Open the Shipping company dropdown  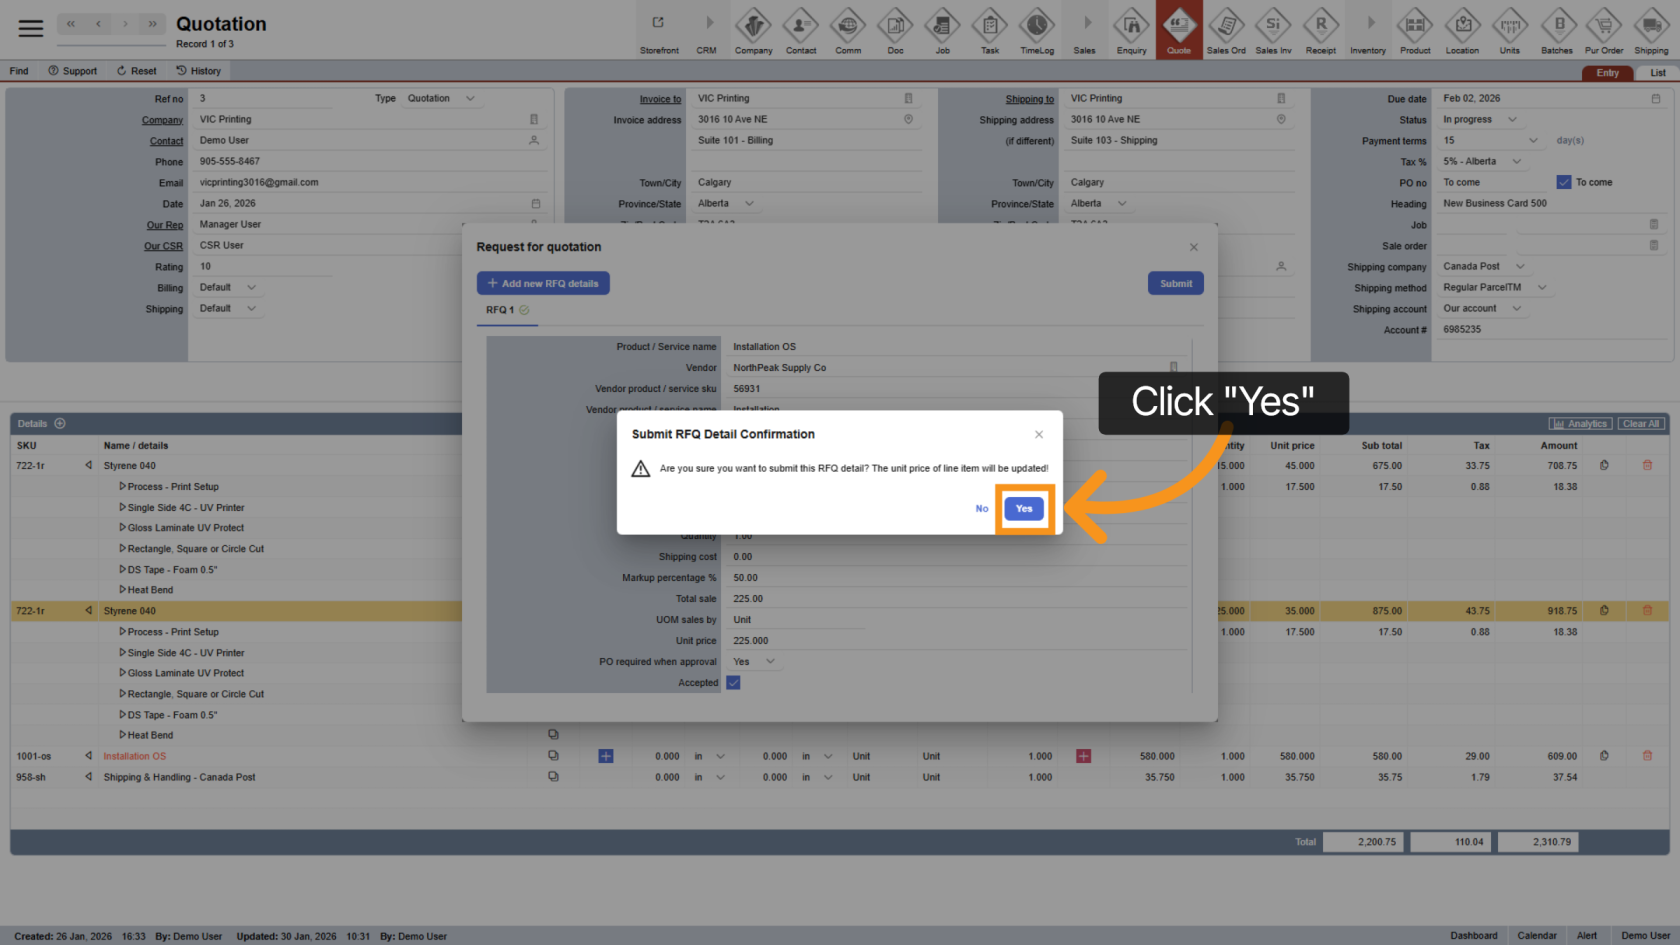[x=1519, y=267]
